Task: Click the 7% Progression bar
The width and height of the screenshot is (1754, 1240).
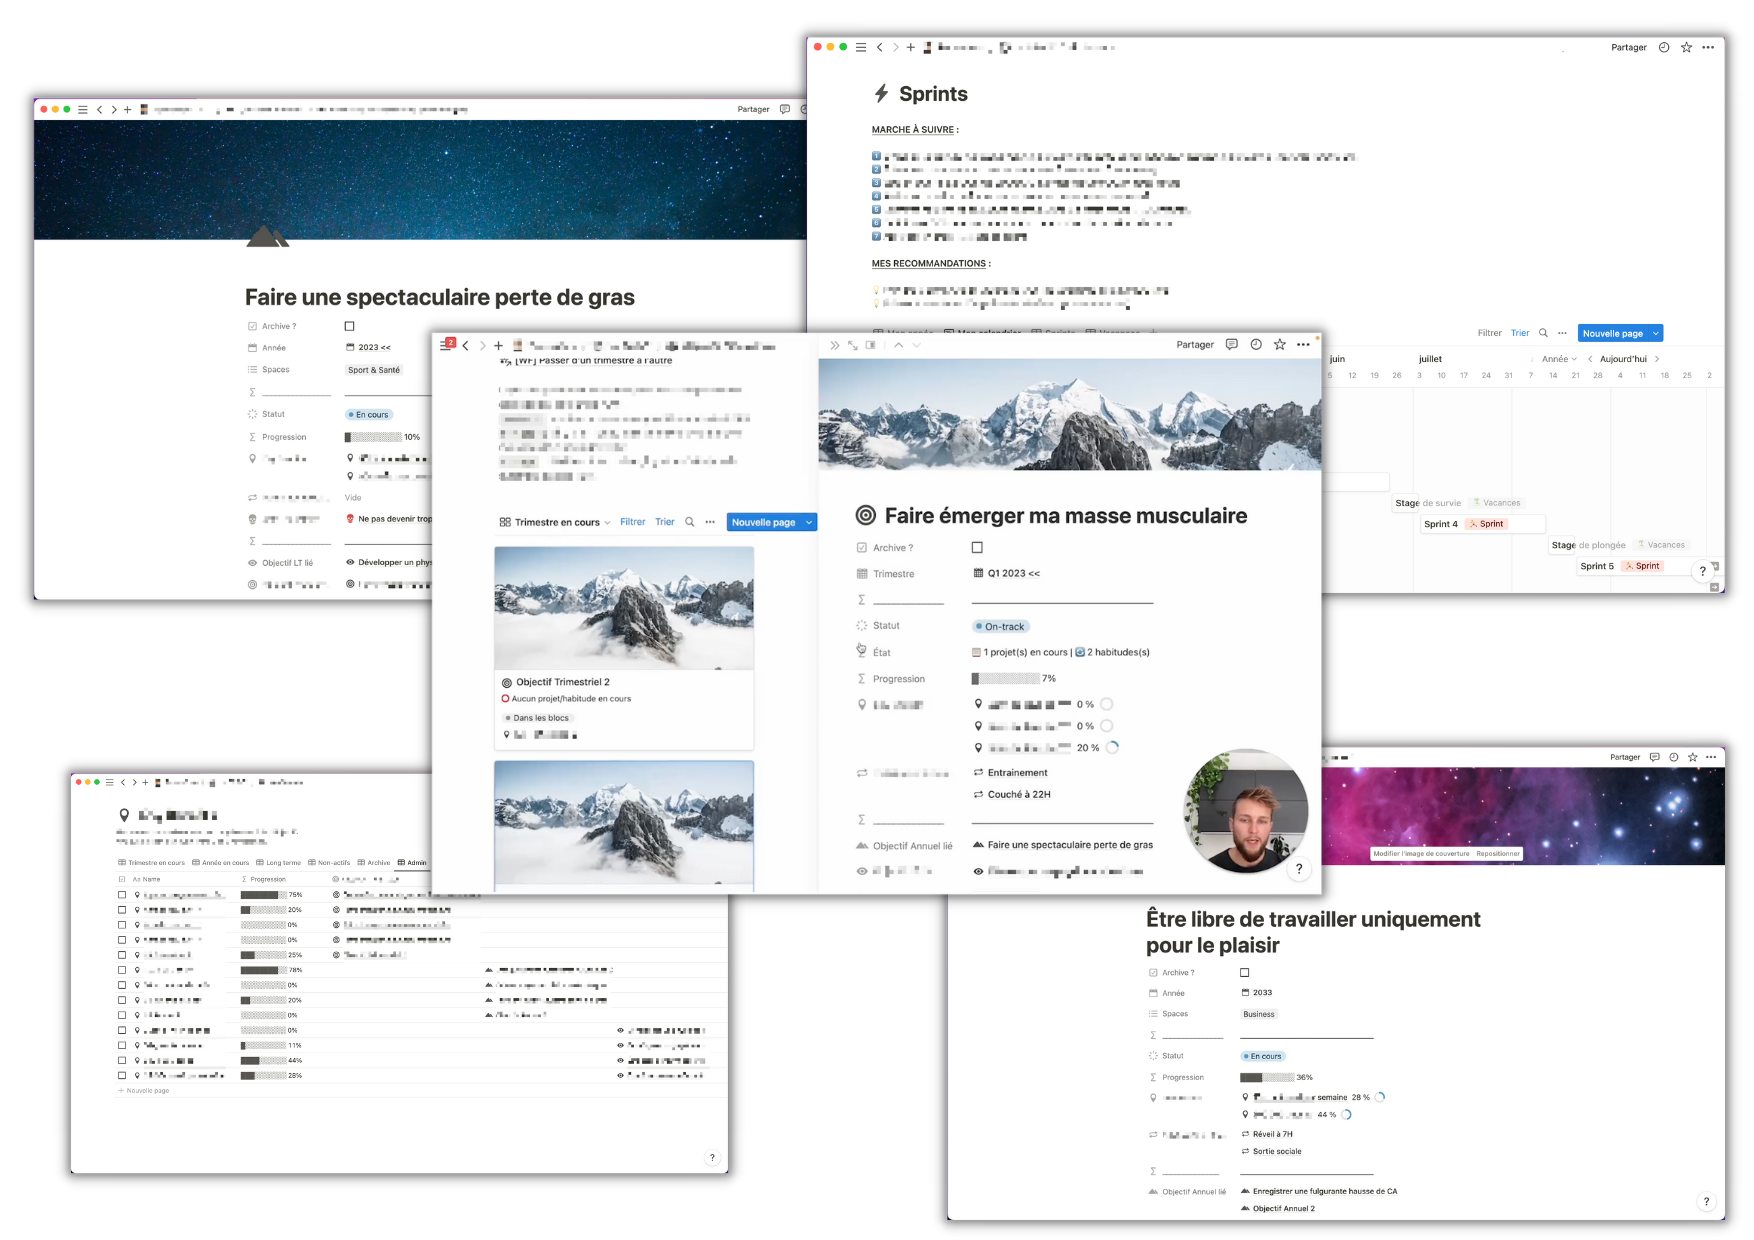Action: (x=1006, y=678)
